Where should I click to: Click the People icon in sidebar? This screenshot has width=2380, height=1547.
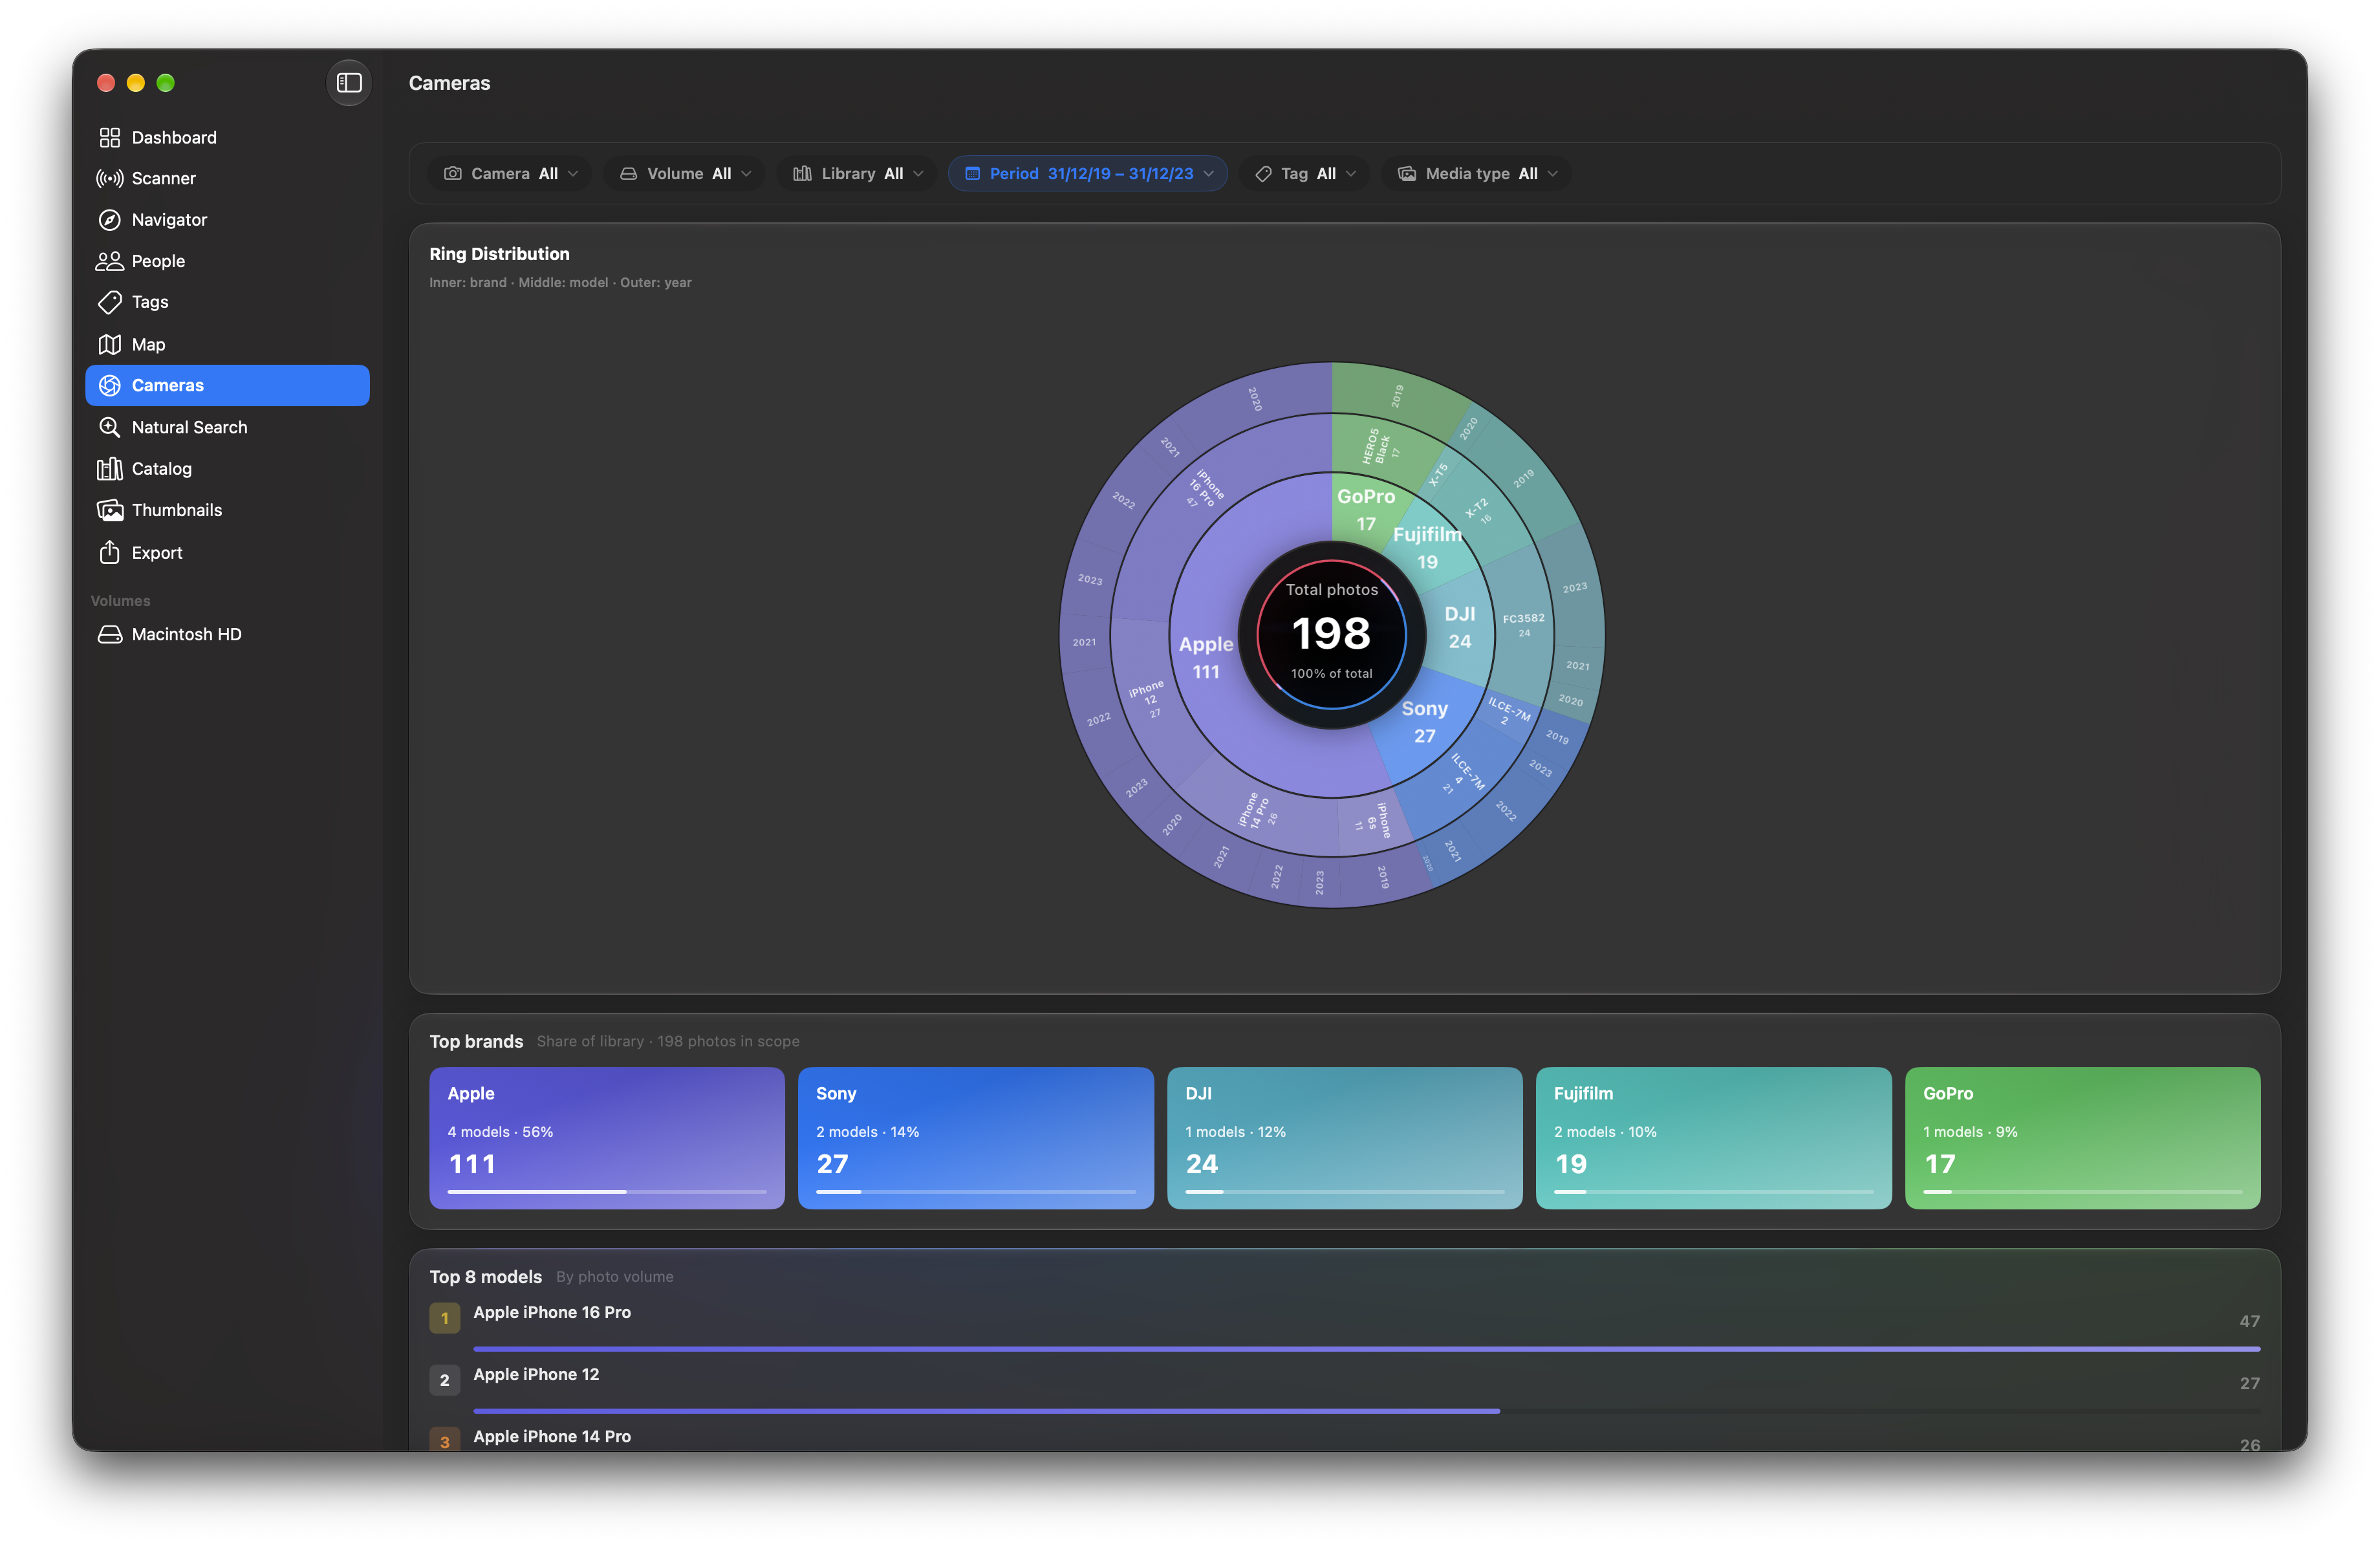coord(110,261)
